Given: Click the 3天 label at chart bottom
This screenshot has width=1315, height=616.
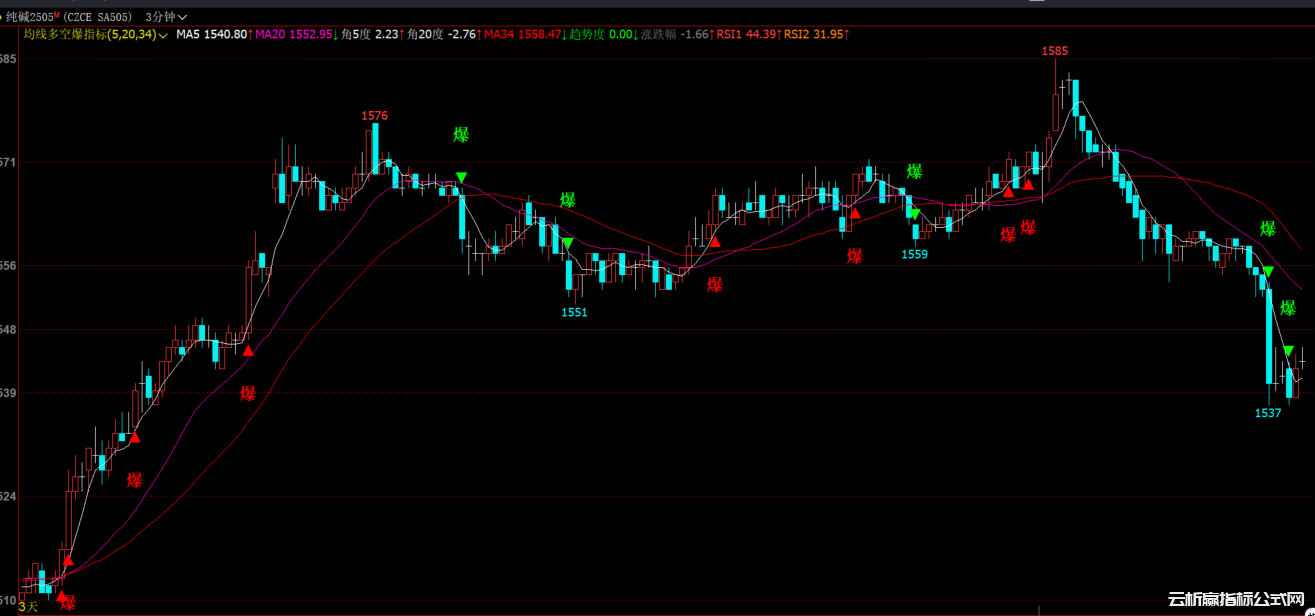Looking at the screenshot, I should pyautogui.click(x=28, y=606).
